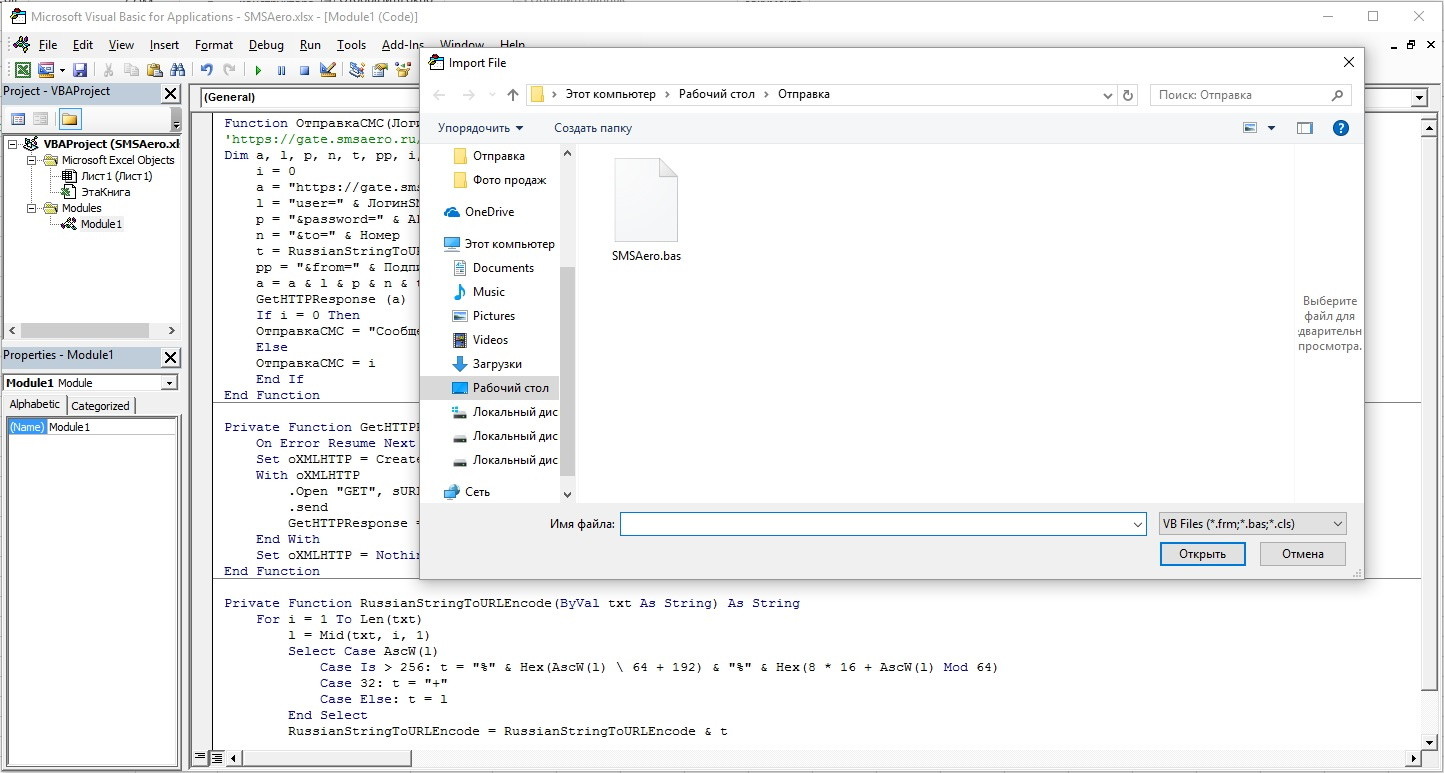The height and width of the screenshot is (773, 1444).
Task: Click View Object icon in Project panel
Action: coord(40,119)
